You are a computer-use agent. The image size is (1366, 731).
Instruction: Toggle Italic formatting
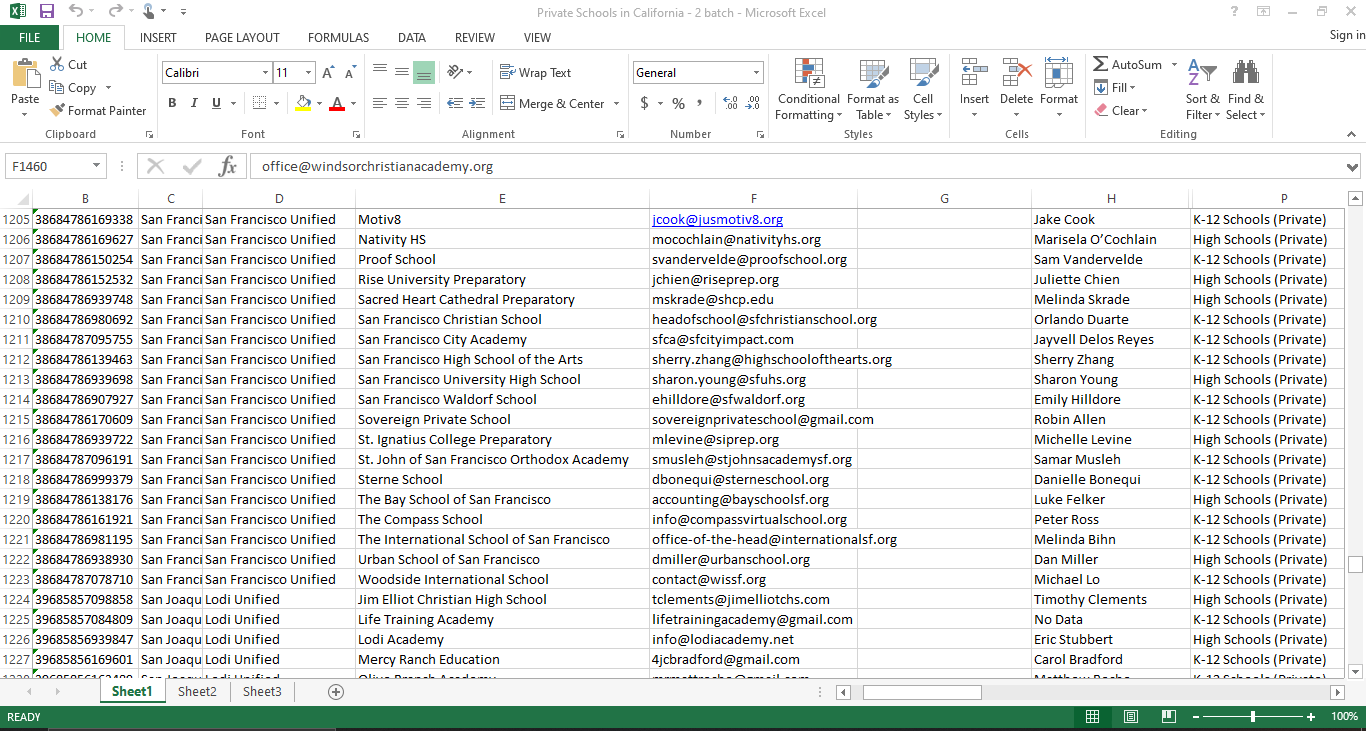coord(194,103)
